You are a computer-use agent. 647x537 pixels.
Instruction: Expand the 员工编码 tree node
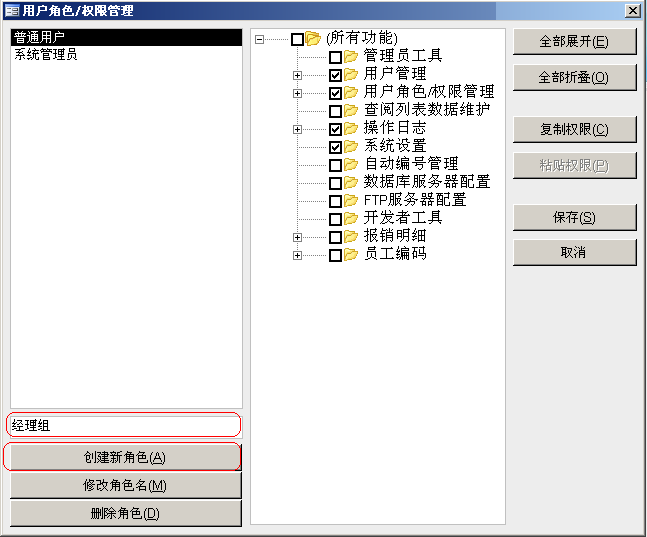[x=297, y=255]
